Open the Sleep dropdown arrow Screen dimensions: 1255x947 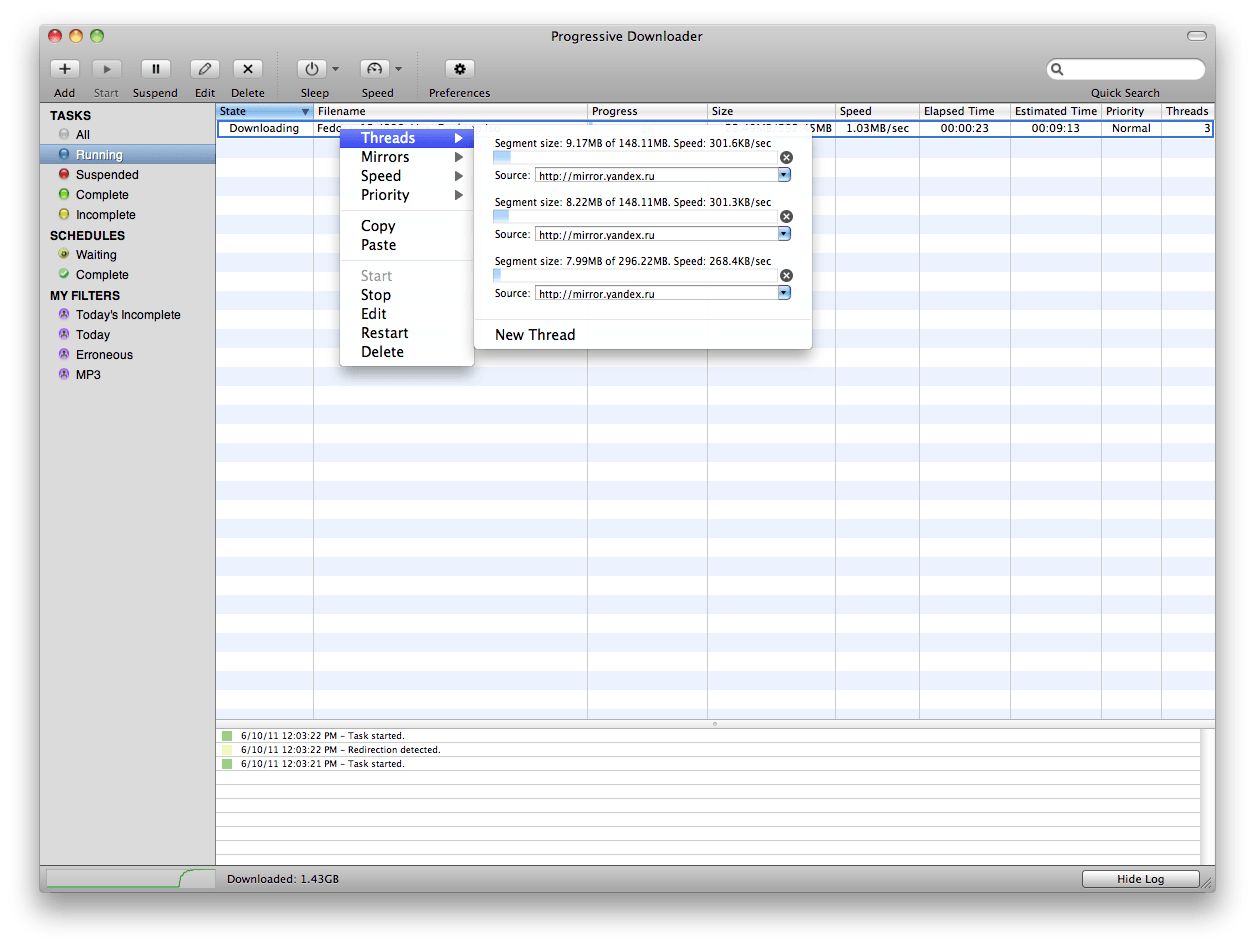[334, 69]
